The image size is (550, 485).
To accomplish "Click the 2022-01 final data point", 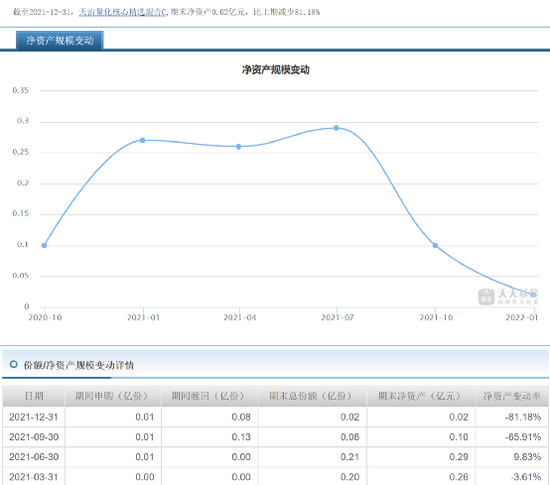I will point(534,295).
